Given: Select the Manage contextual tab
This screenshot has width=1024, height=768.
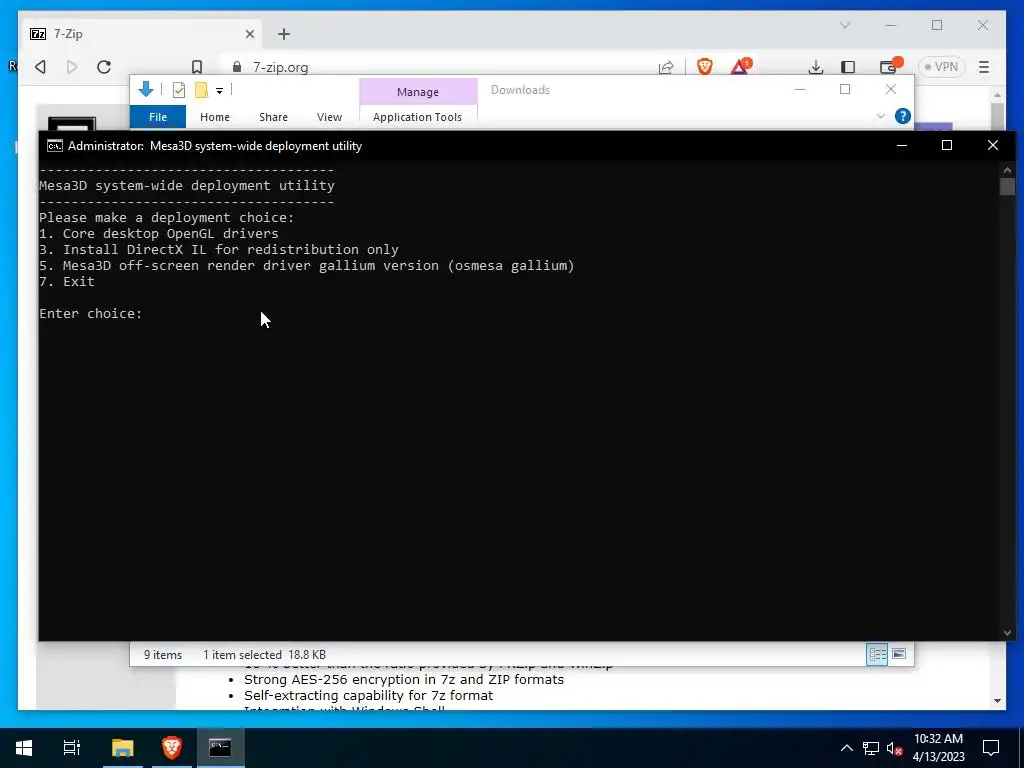Looking at the screenshot, I should coord(418,92).
